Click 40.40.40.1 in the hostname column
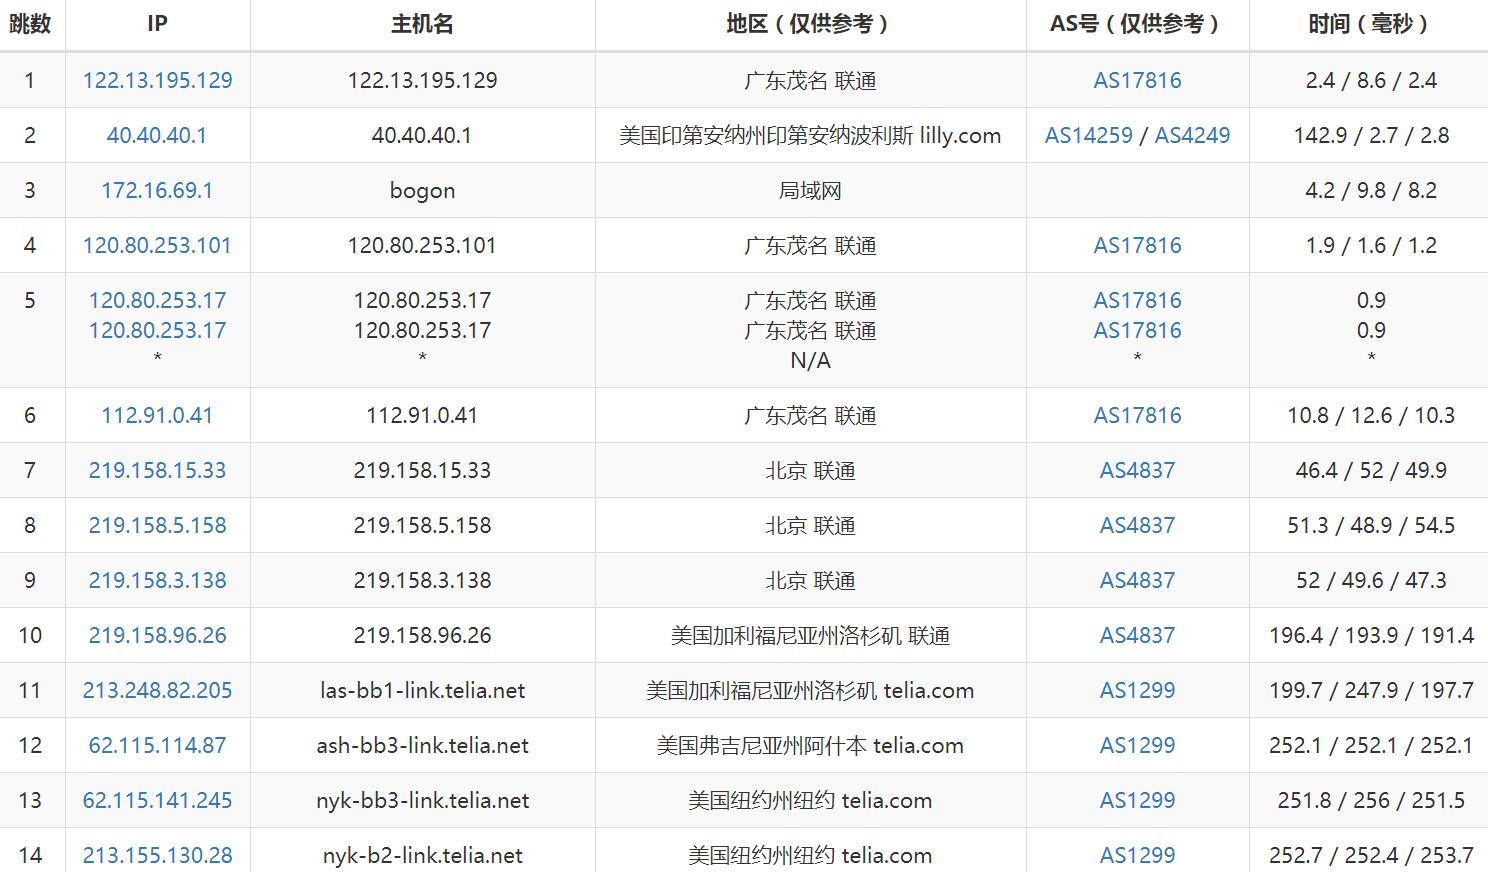 pyautogui.click(x=422, y=135)
